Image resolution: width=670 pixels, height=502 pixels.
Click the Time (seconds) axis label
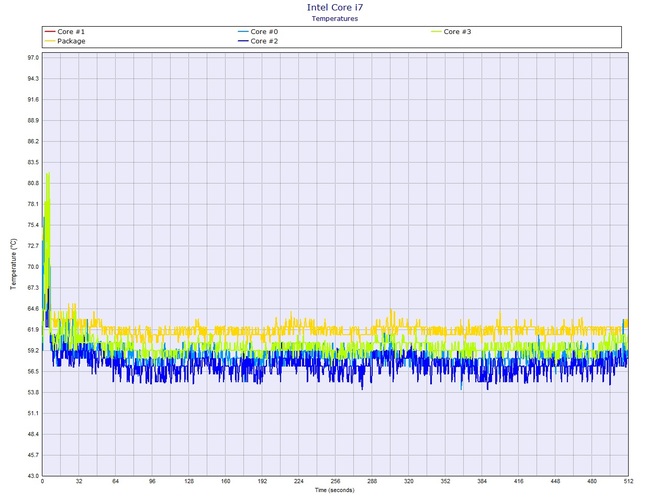coord(335,490)
